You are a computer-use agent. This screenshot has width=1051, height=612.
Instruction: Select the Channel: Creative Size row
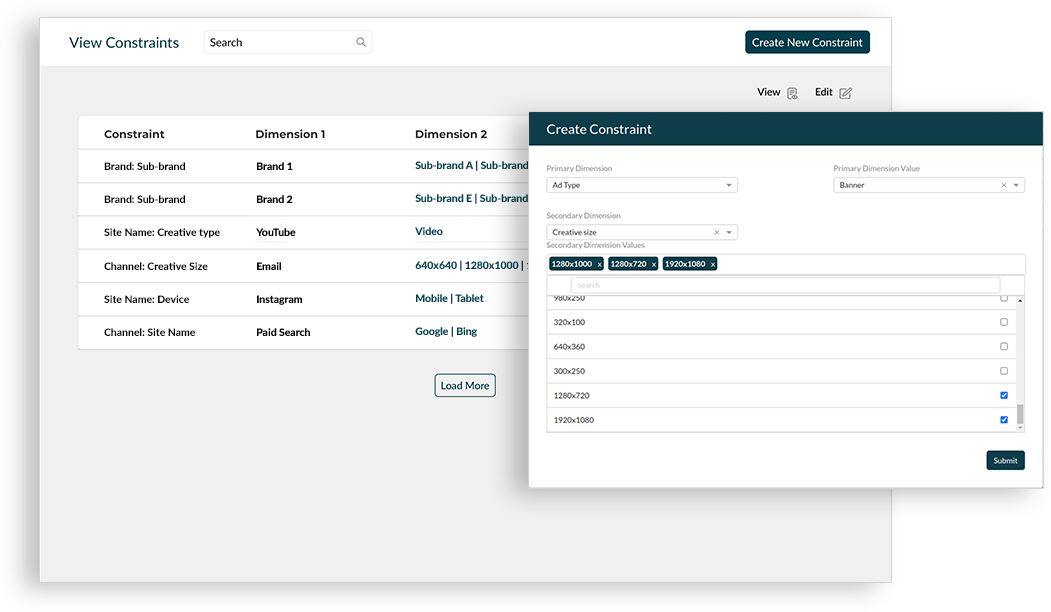303,266
